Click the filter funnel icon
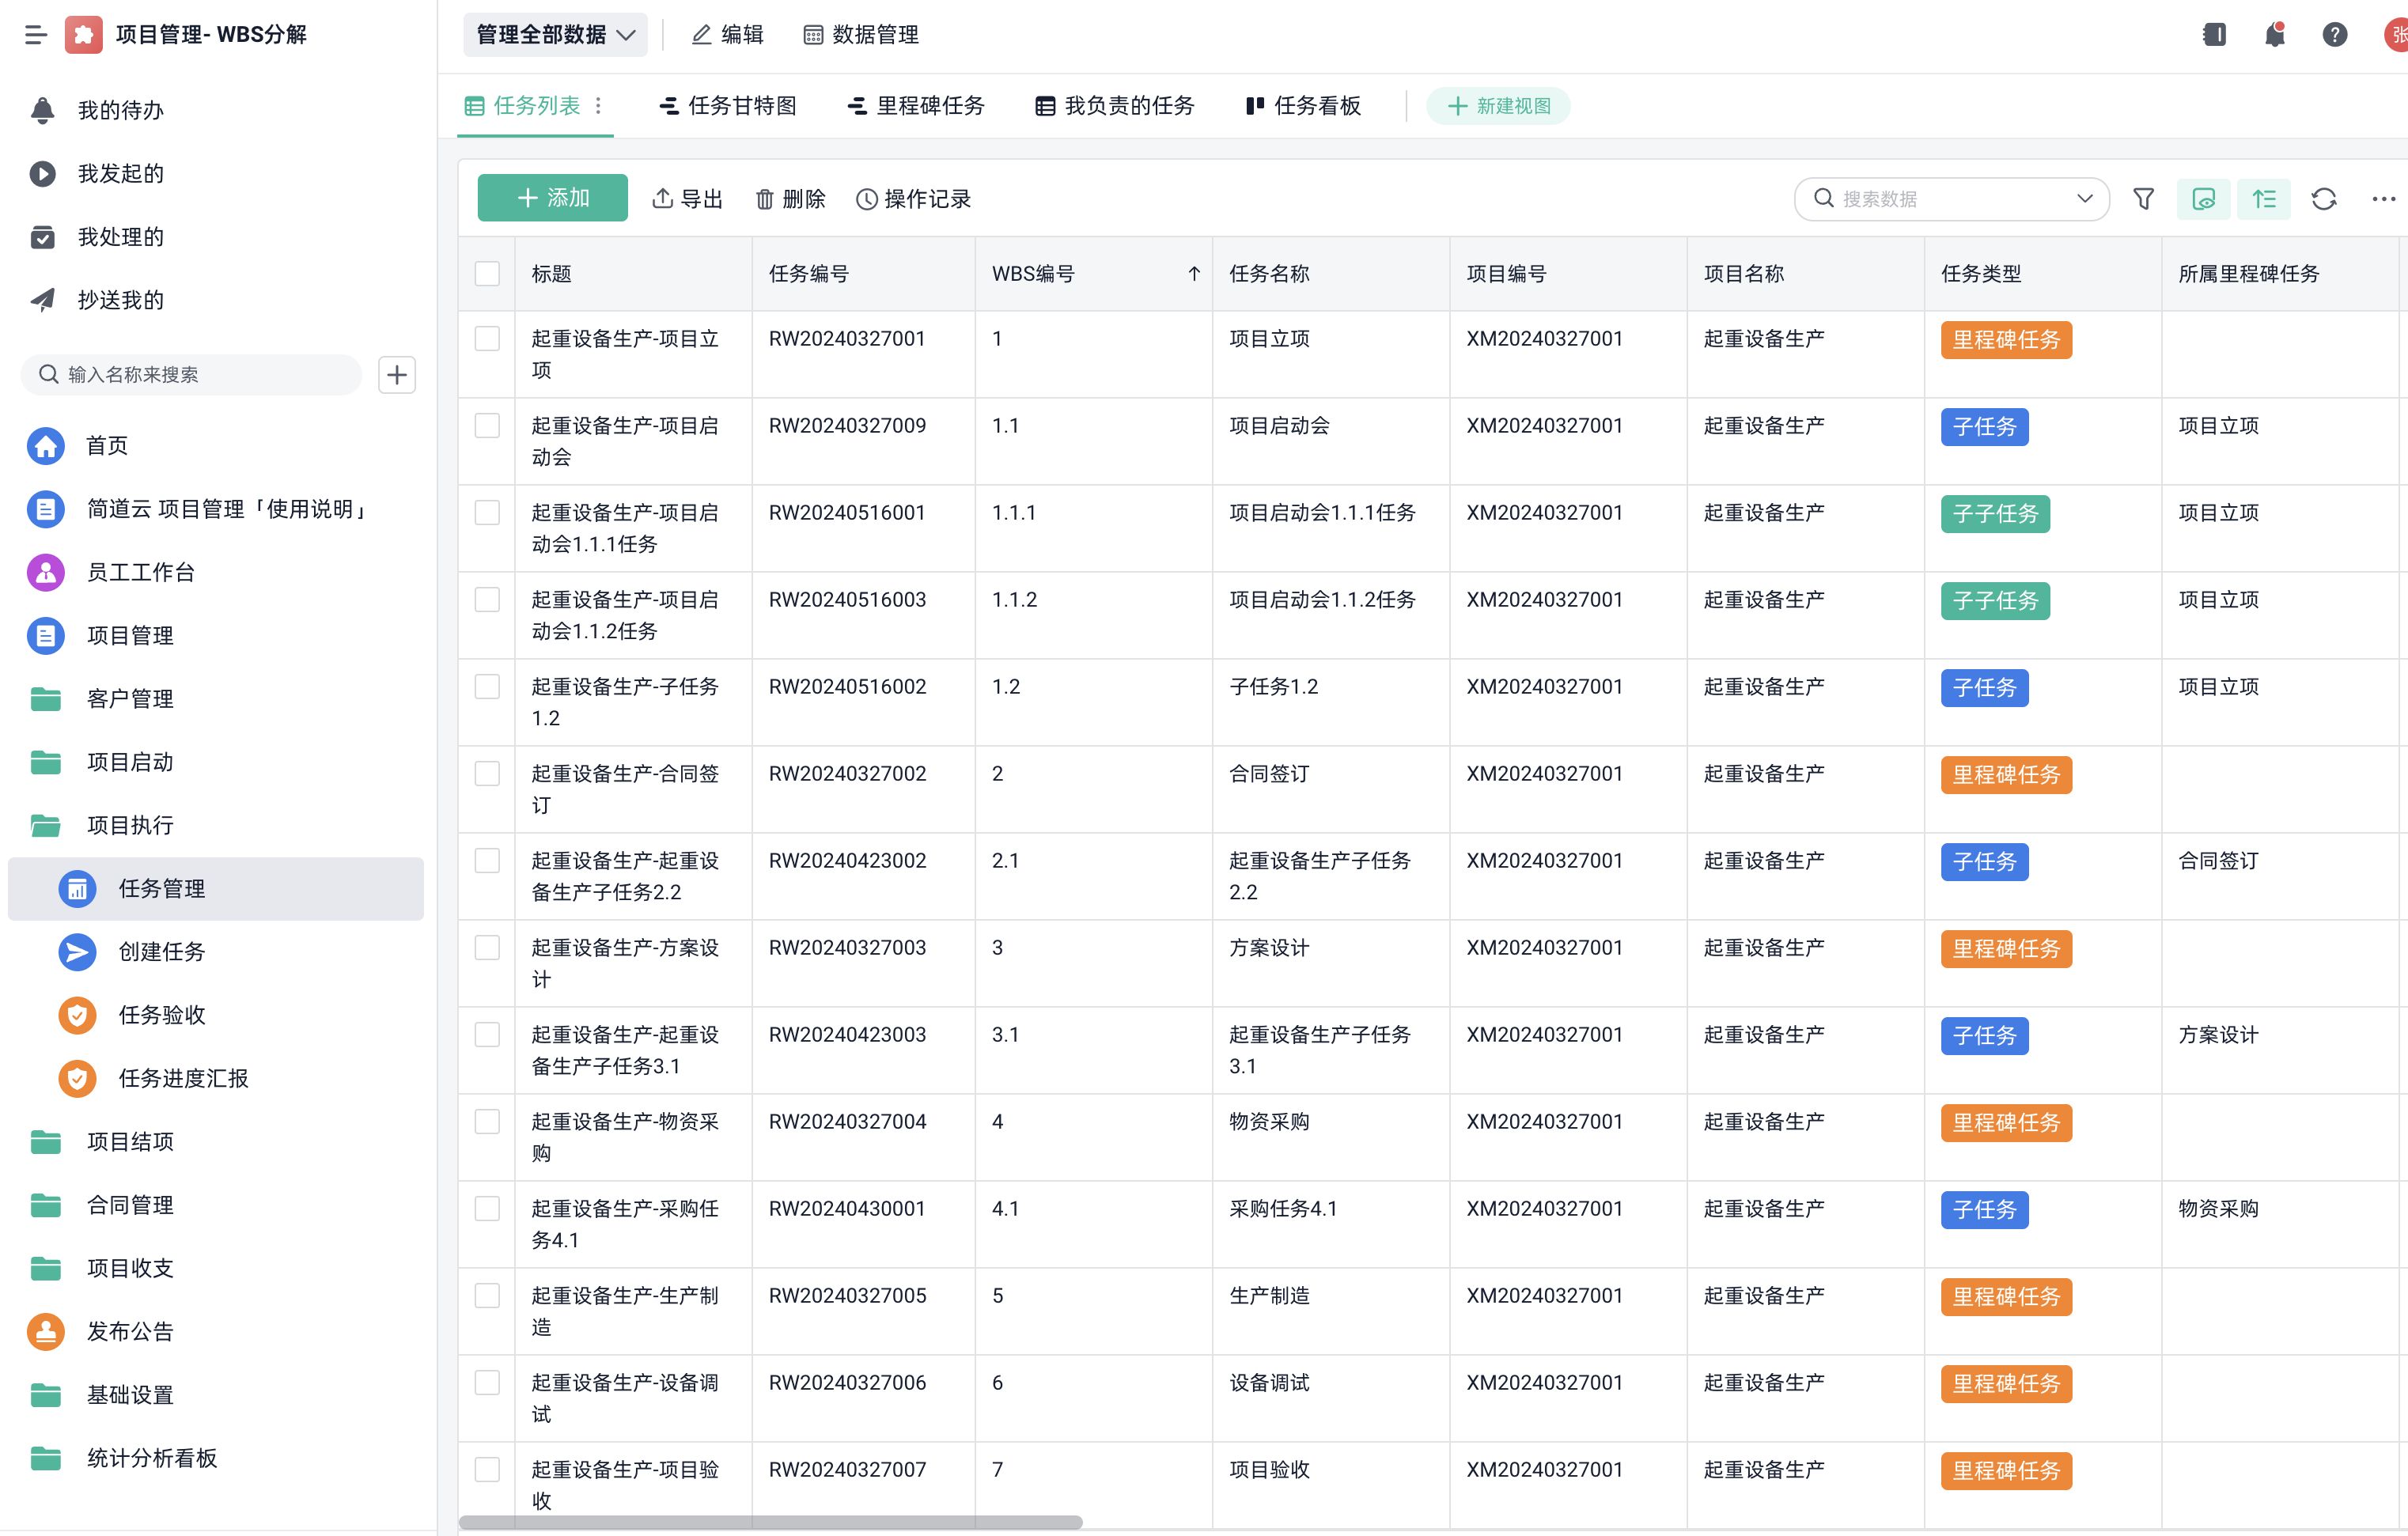The height and width of the screenshot is (1536, 2408). [x=2143, y=199]
